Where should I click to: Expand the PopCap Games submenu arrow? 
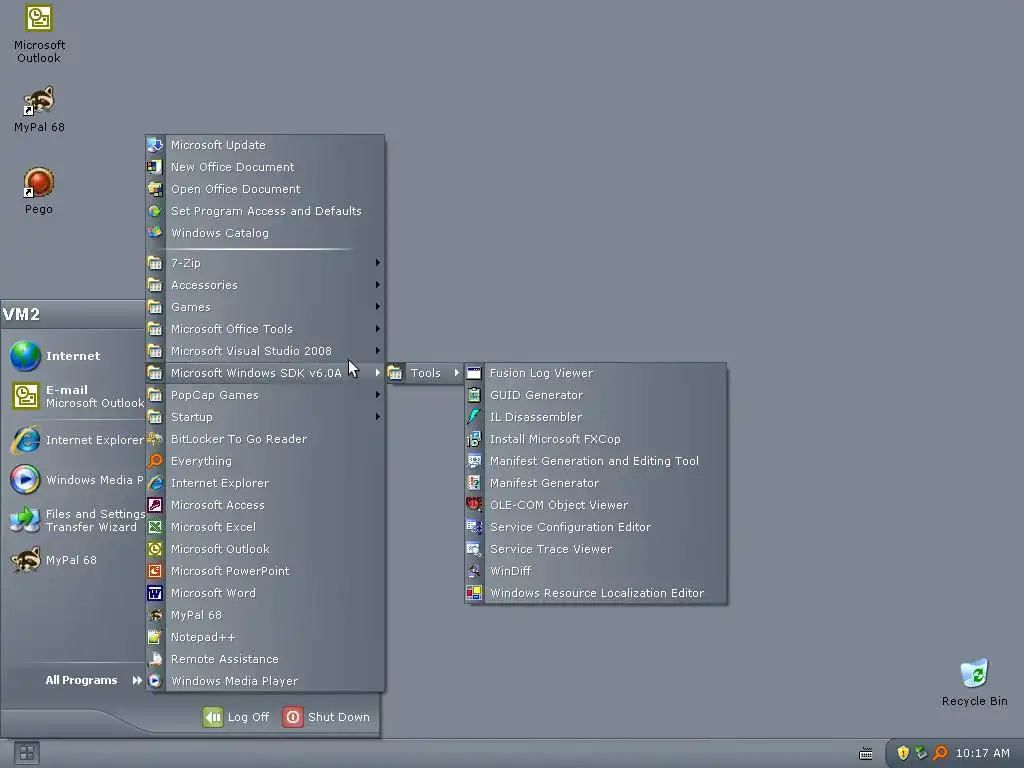point(377,394)
